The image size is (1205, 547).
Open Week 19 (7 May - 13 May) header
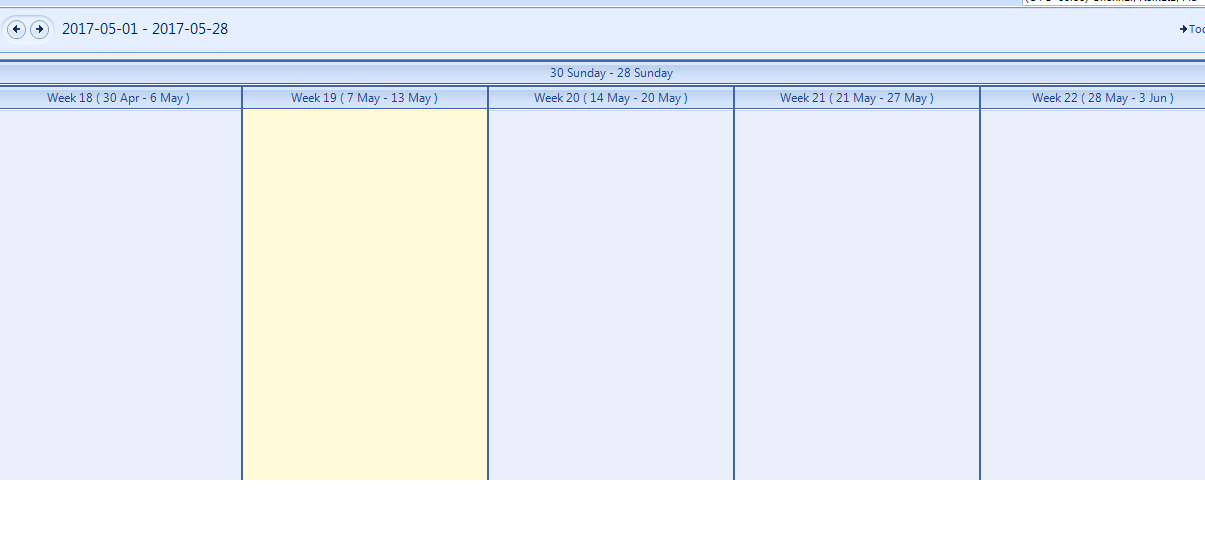tap(365, 98)
